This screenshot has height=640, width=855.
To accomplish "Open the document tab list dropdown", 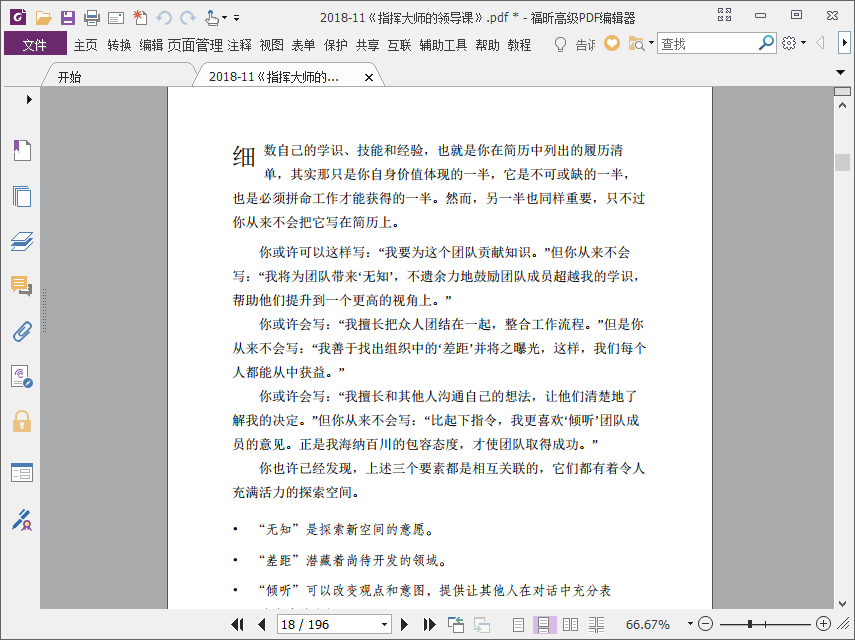I will click(x=840, y=72).
